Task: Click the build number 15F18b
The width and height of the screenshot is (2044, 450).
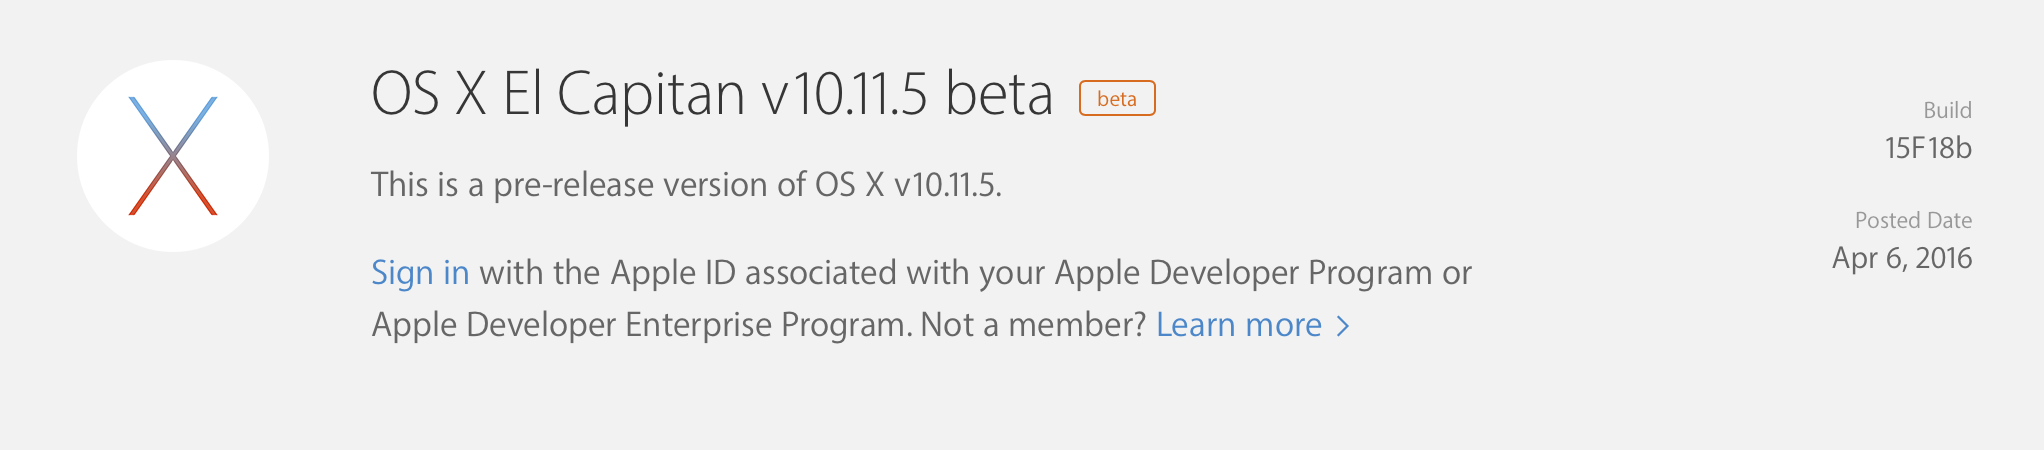Action: [1927, 149]
